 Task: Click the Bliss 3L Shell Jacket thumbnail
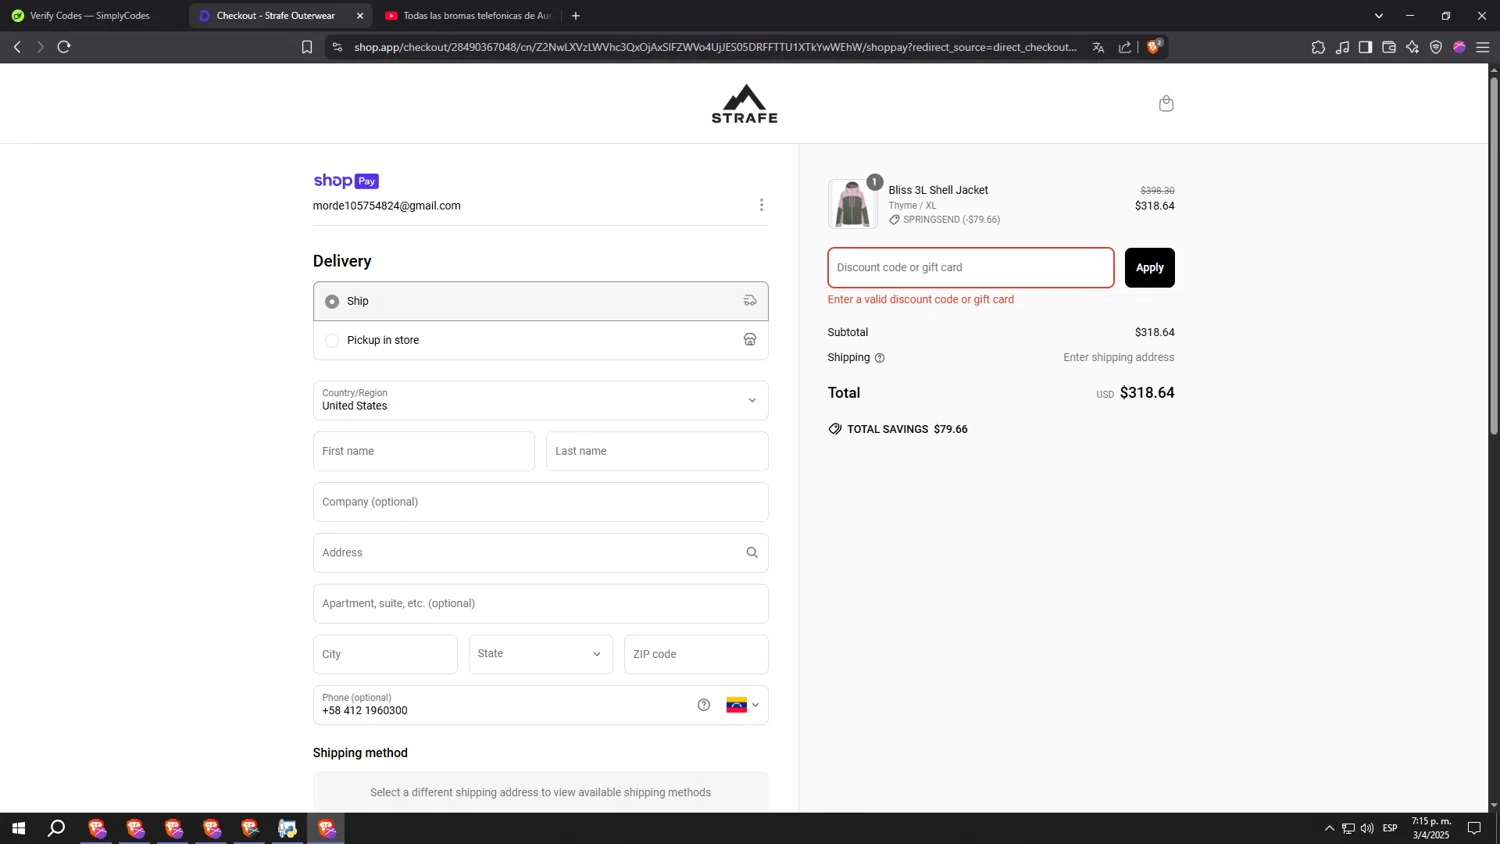(852, 204)
